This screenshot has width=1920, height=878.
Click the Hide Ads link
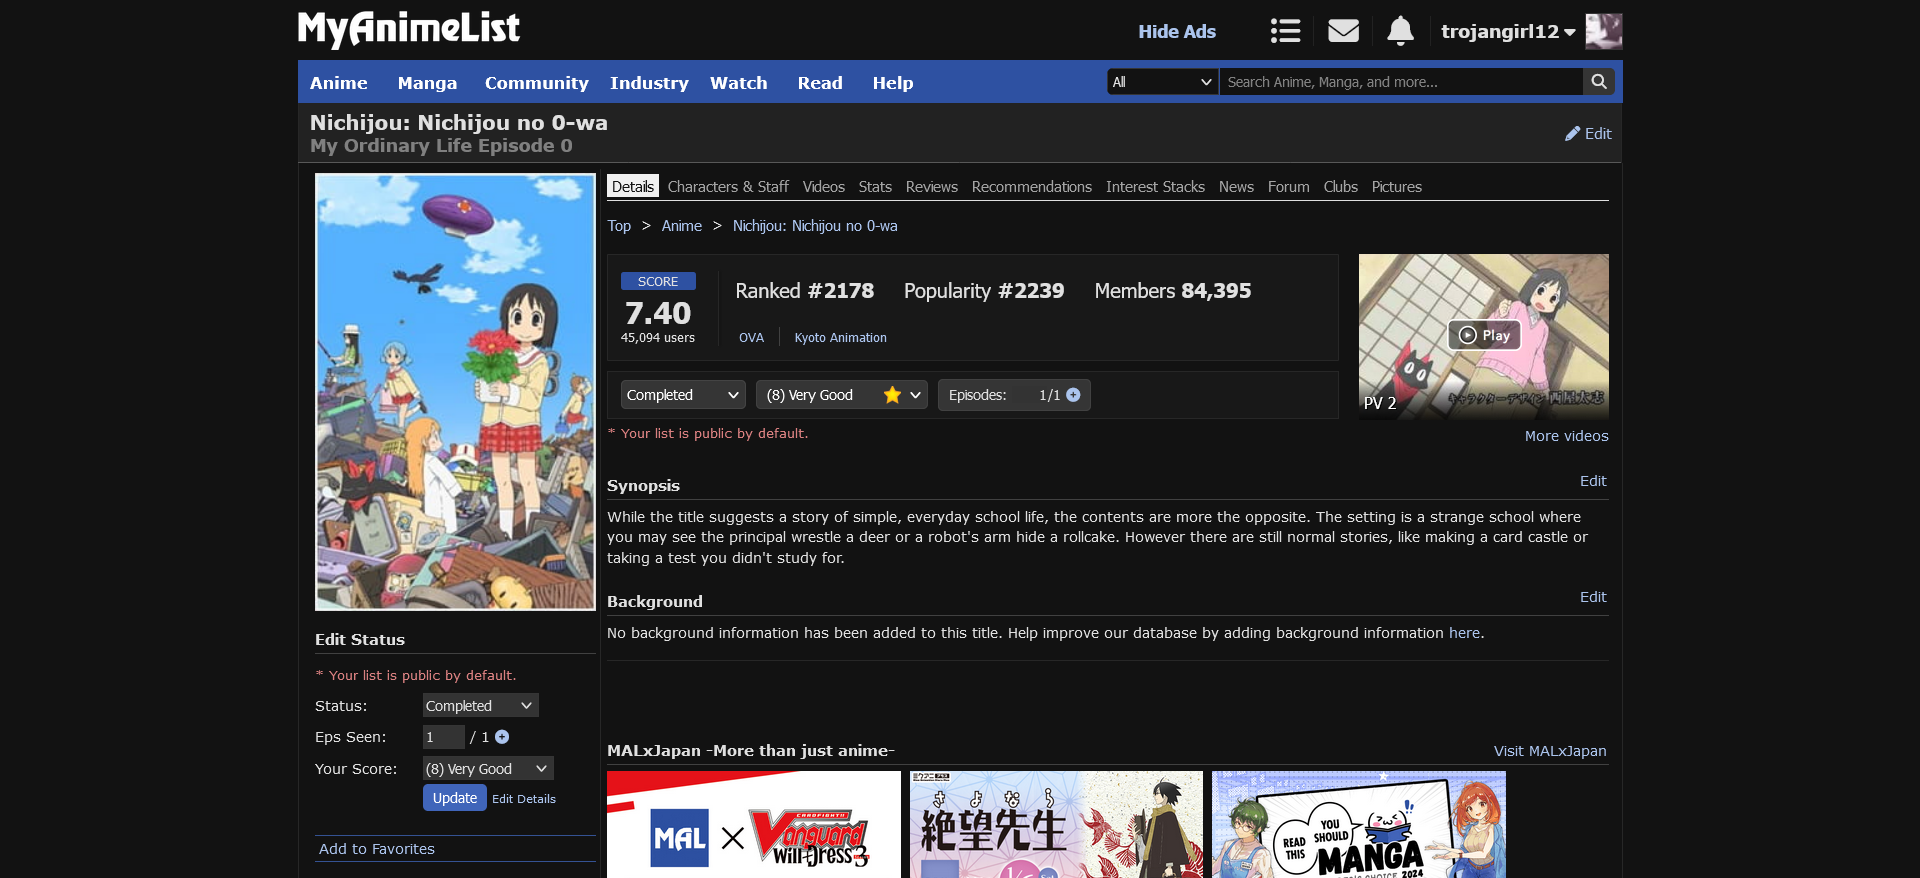[1177, 32]
